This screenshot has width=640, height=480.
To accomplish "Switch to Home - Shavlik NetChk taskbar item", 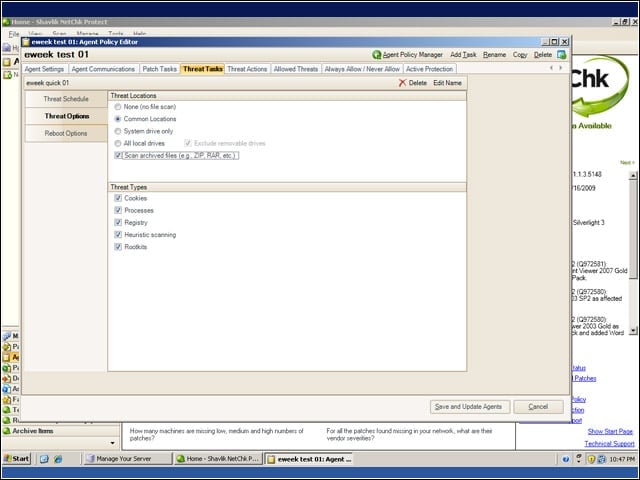I will point(218,459).
